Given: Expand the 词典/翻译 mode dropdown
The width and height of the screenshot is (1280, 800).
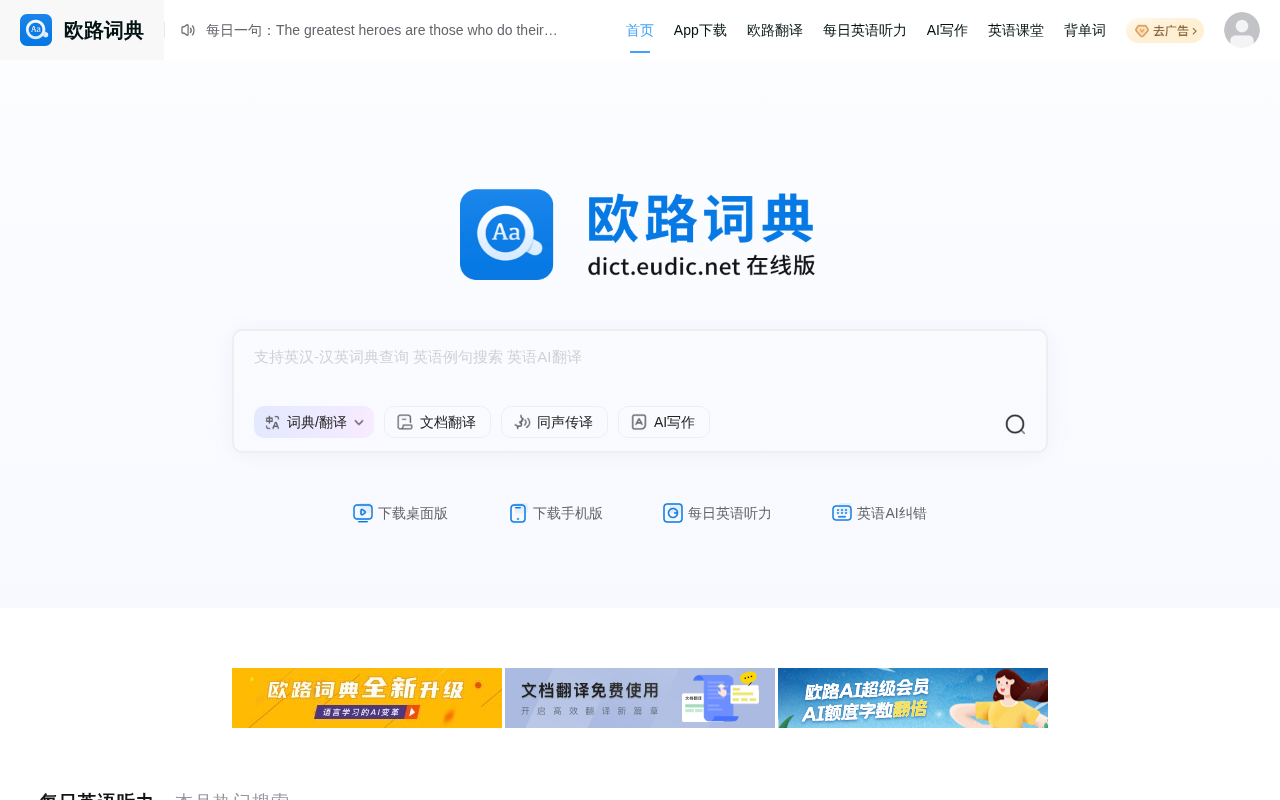Looking at the screenshot, I should 314,422.
